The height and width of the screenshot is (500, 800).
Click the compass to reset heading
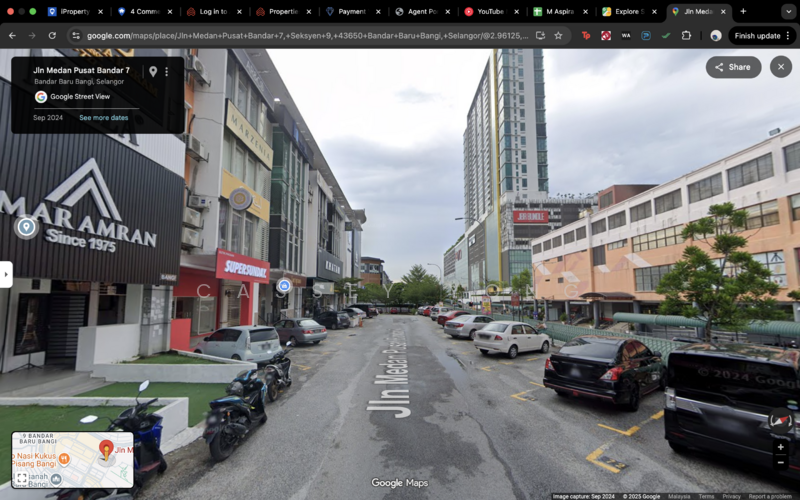(x=780, y=421)
